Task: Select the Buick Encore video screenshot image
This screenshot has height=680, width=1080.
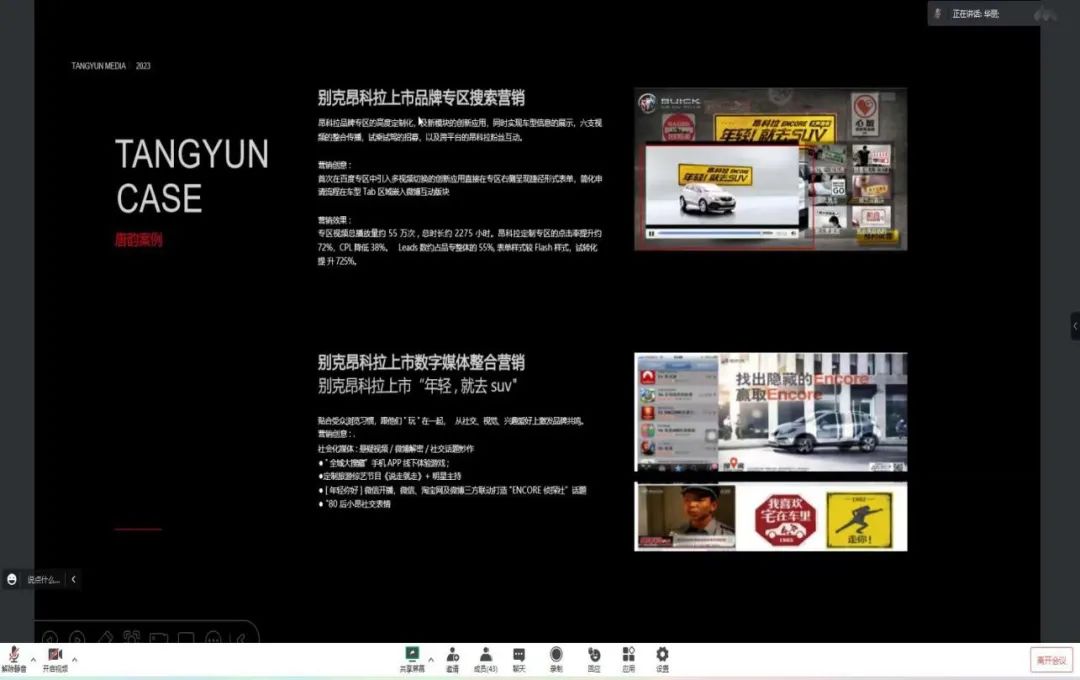Action: tap(771, 169)
